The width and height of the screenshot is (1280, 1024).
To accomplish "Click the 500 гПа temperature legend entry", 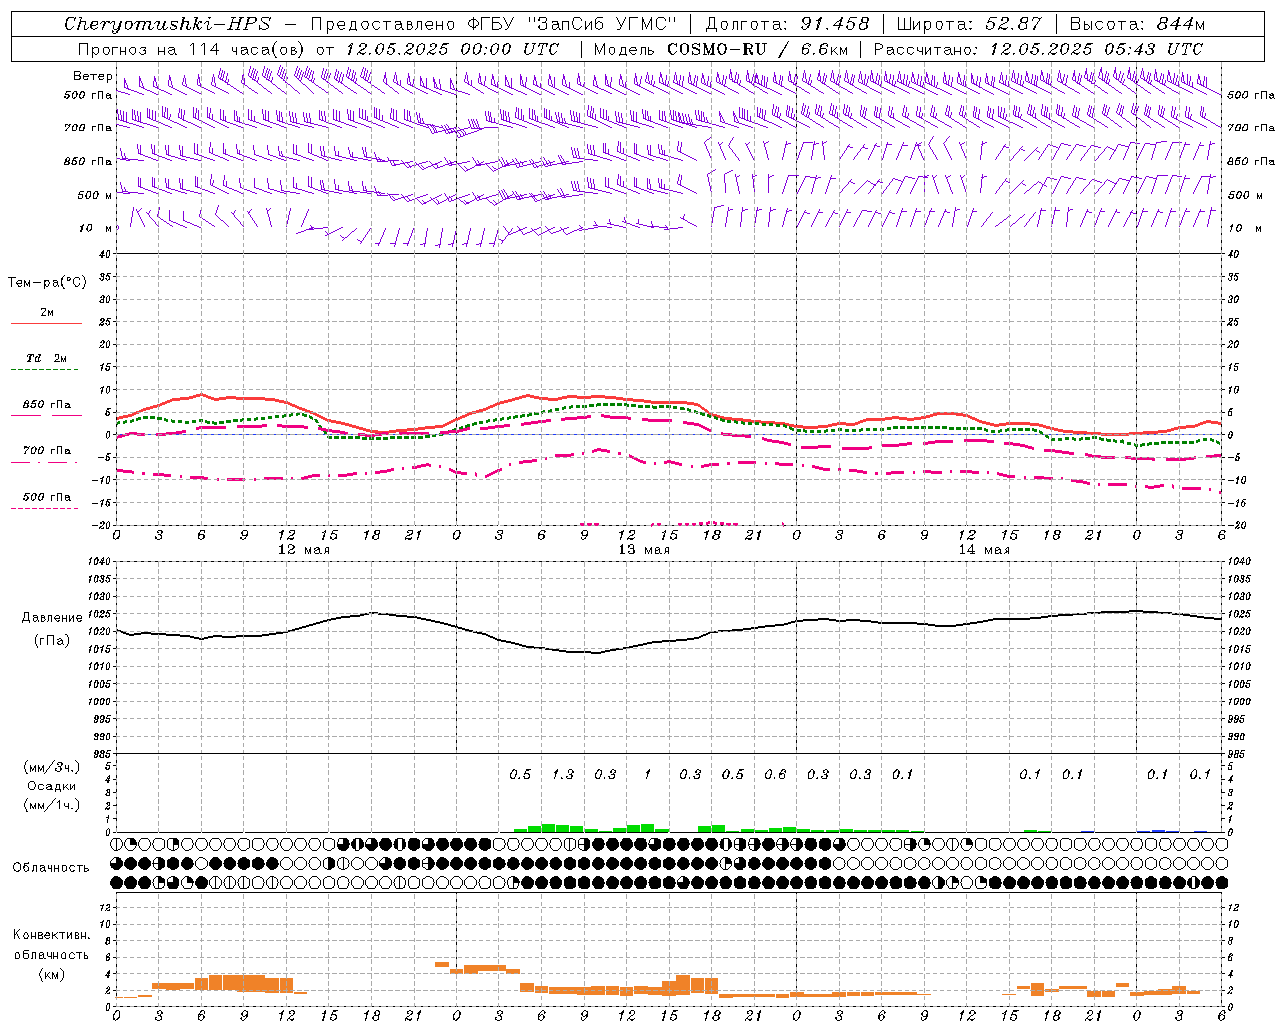I will (47, 497).
